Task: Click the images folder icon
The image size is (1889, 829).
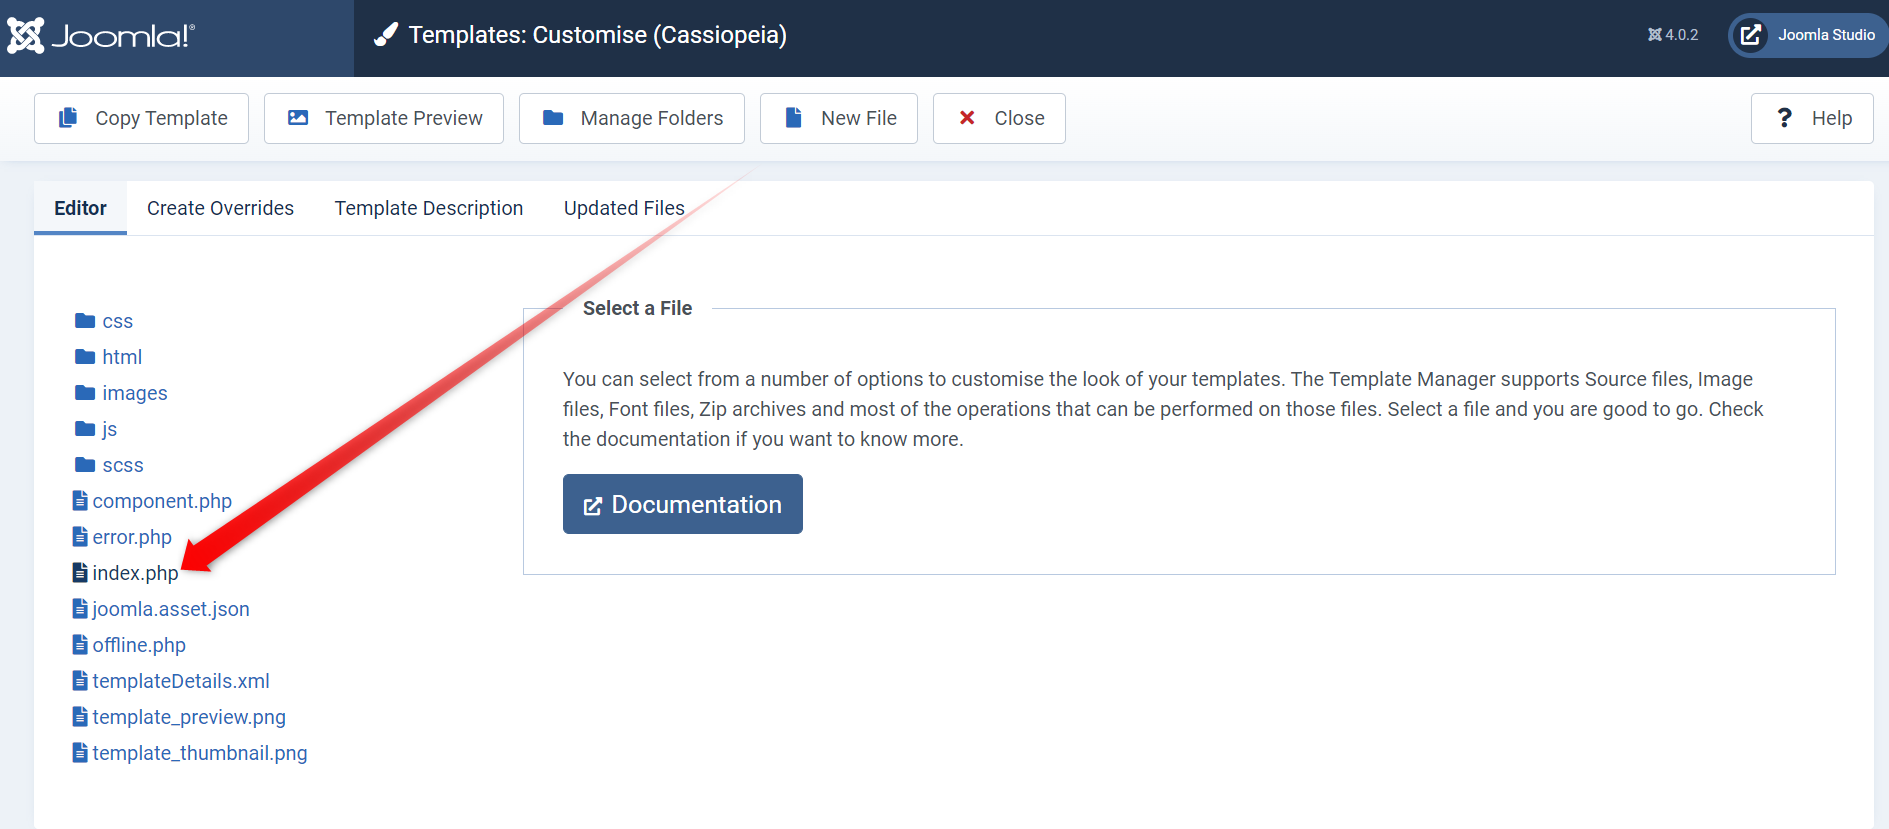Action: (x=85, y=392)
